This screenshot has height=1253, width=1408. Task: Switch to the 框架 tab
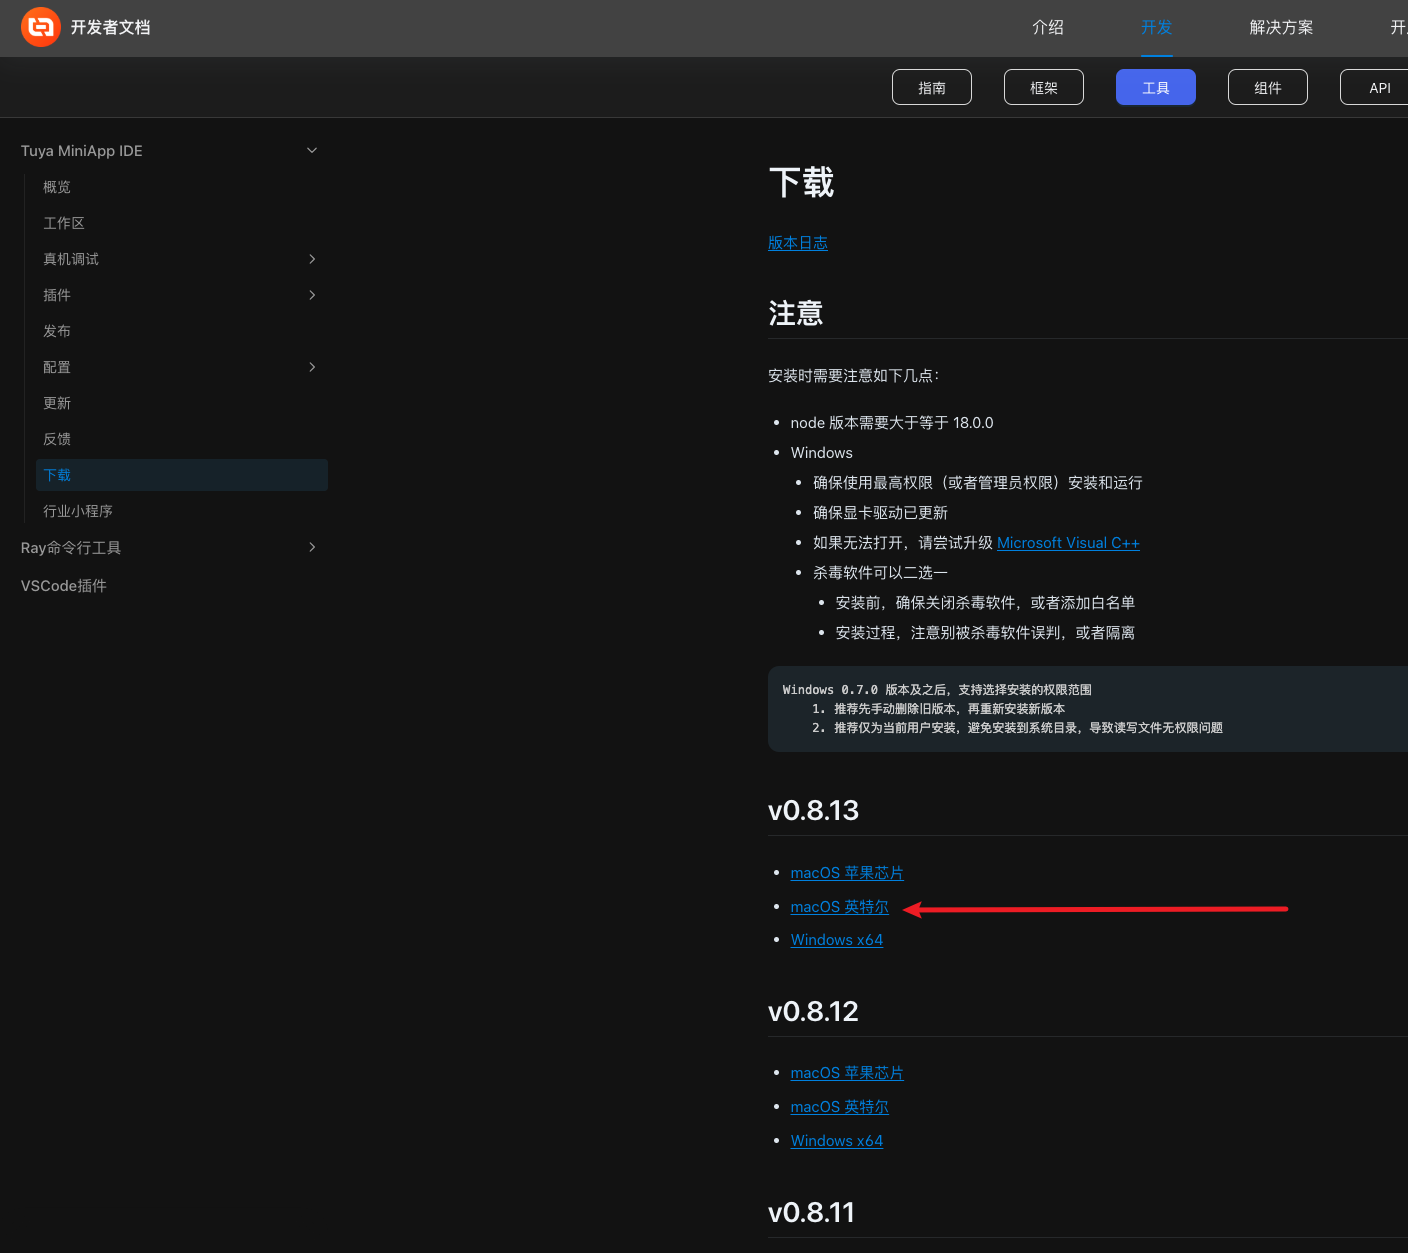(1044, 87)
